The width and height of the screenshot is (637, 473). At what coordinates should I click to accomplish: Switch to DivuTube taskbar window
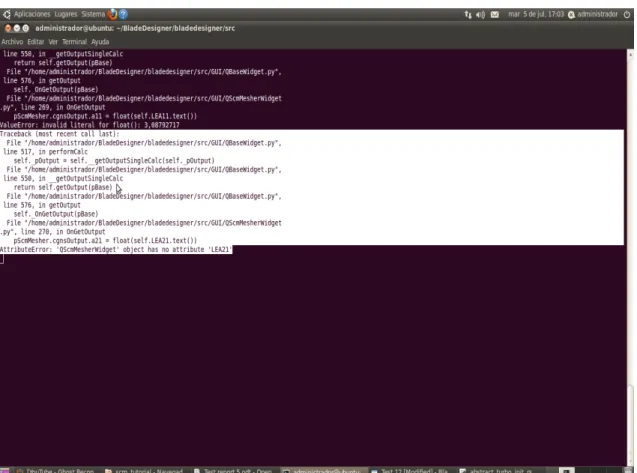(55, 471)
